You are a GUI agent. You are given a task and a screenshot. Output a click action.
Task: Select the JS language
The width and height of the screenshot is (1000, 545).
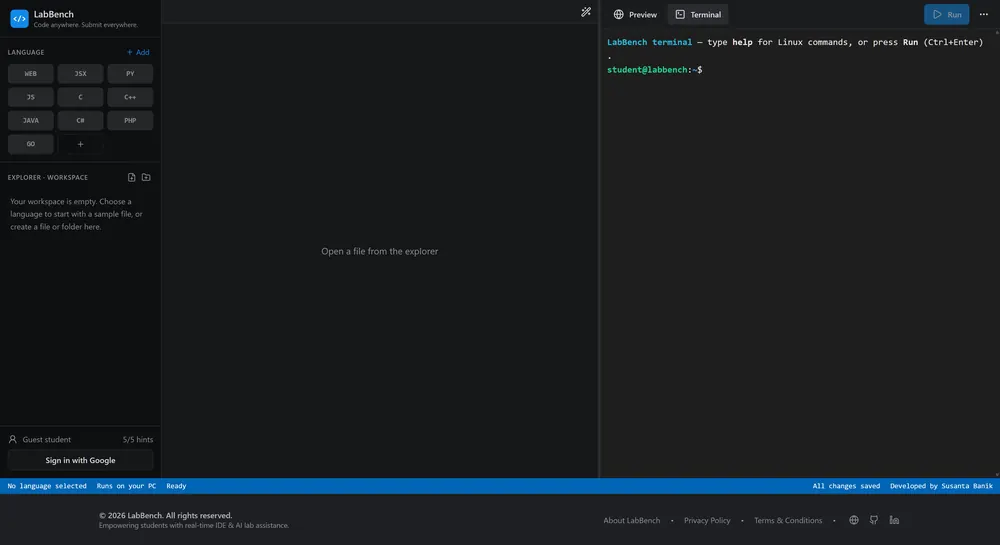tap(31, 97)
